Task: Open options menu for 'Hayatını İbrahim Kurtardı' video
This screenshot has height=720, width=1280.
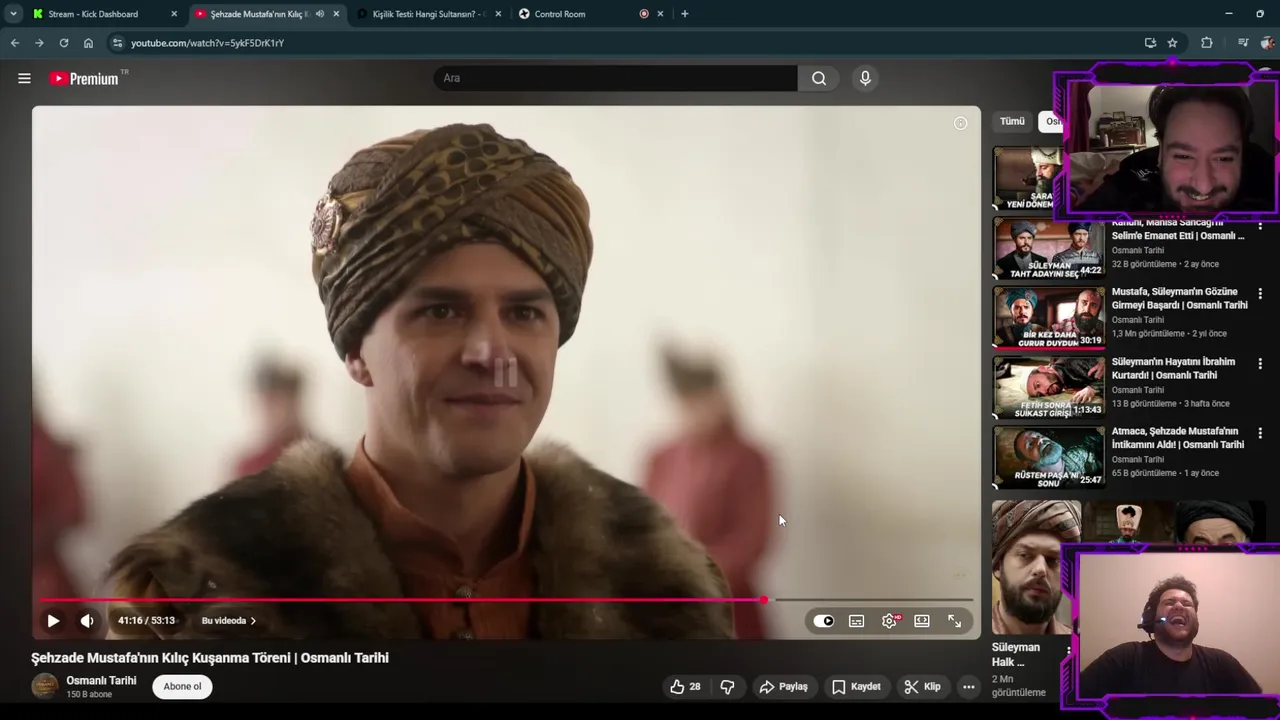Action: (1260, 364)
